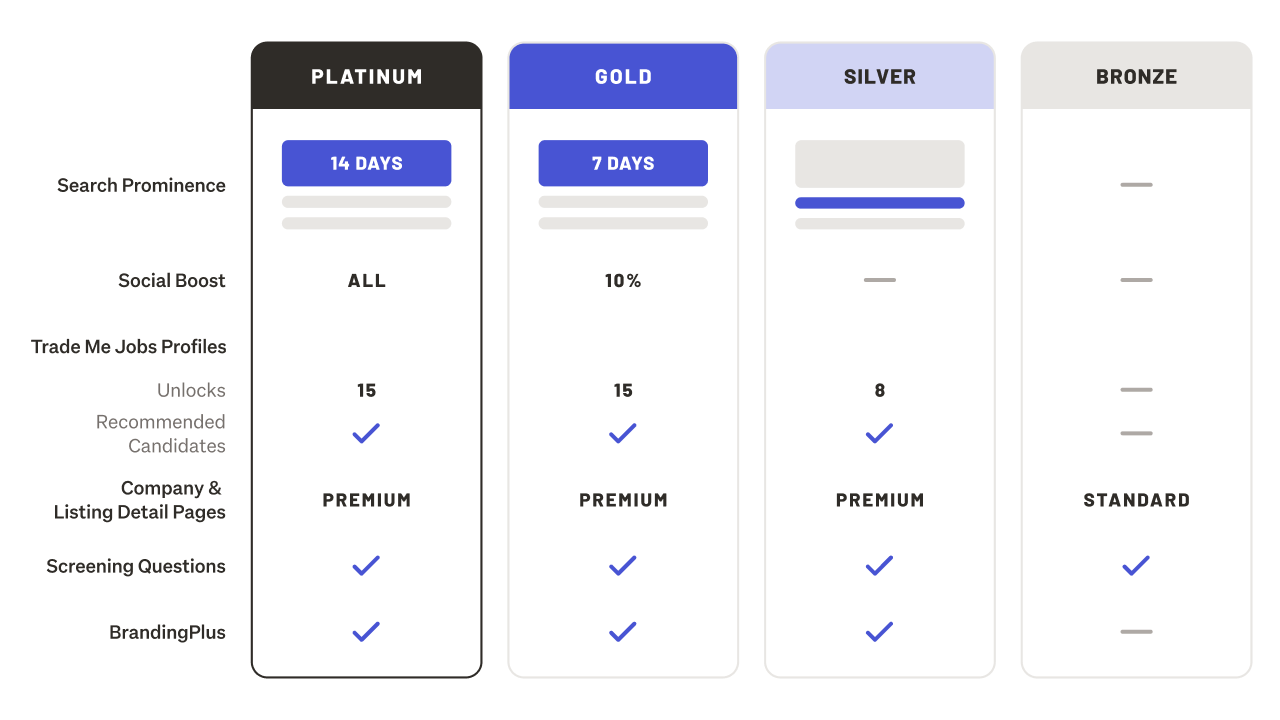Click Silver BrandingPlus checkmark

coord(879,632)
